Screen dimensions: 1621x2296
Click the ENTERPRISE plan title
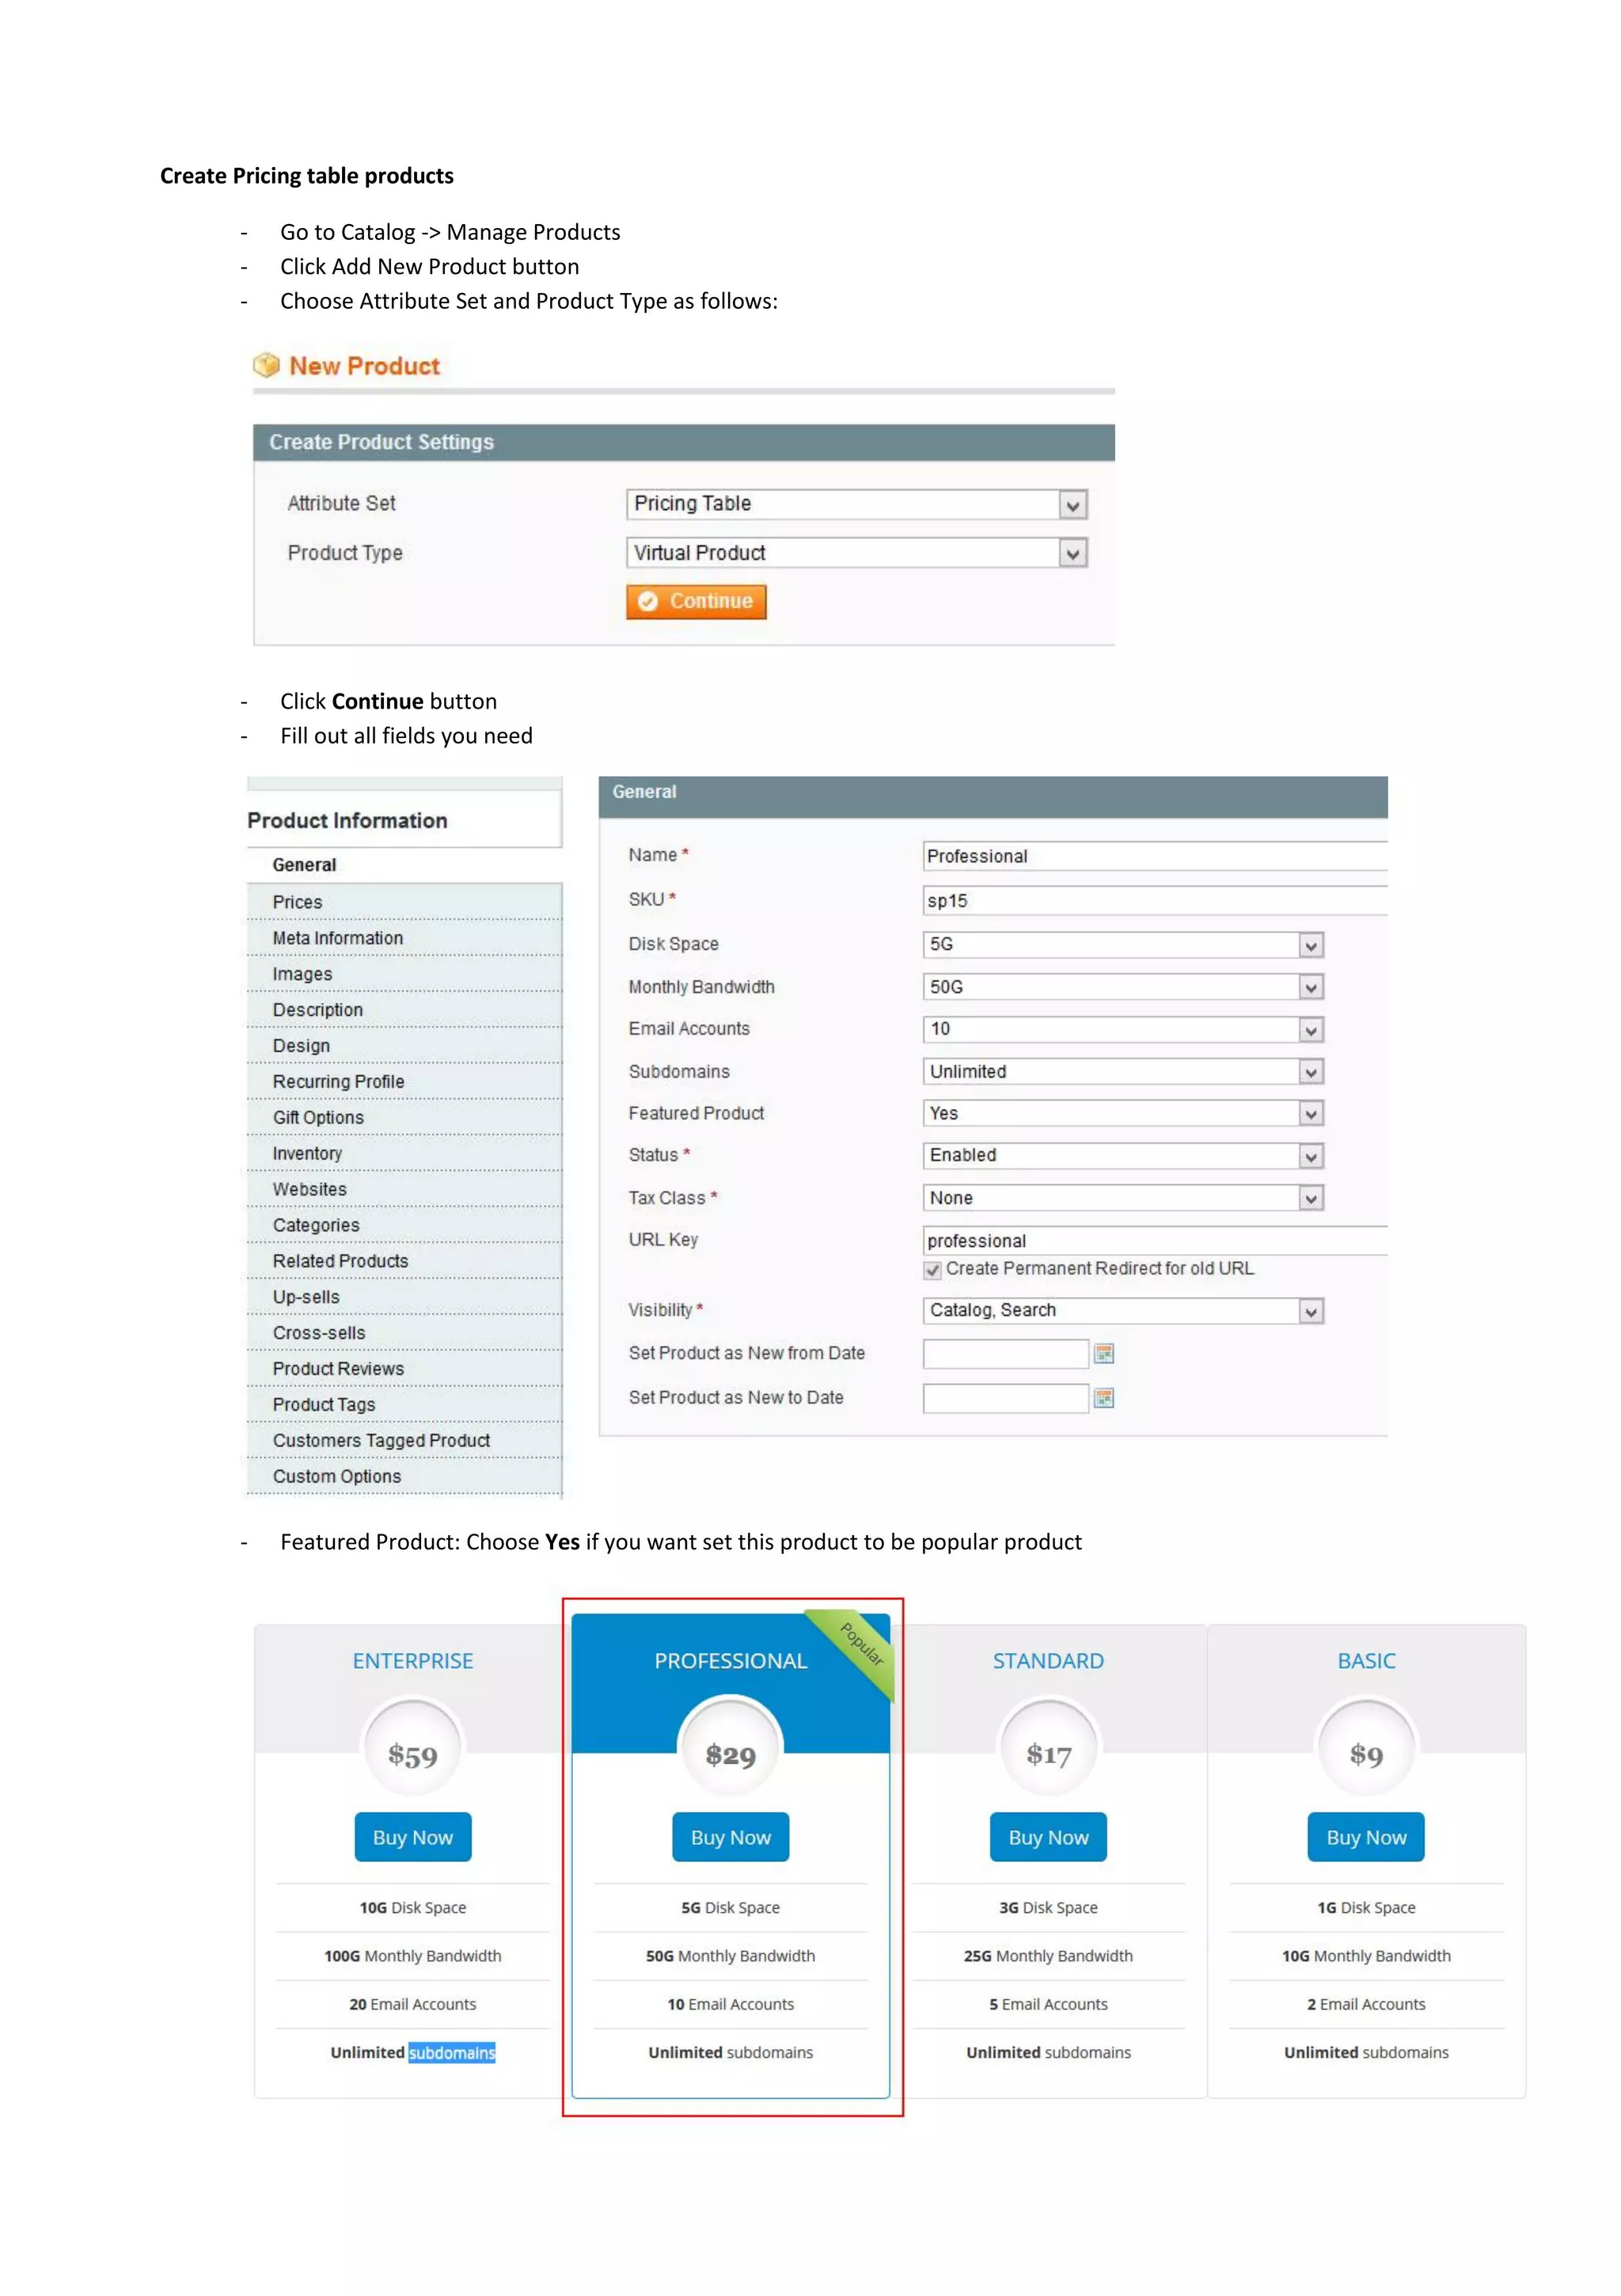tap(413, 1661)
